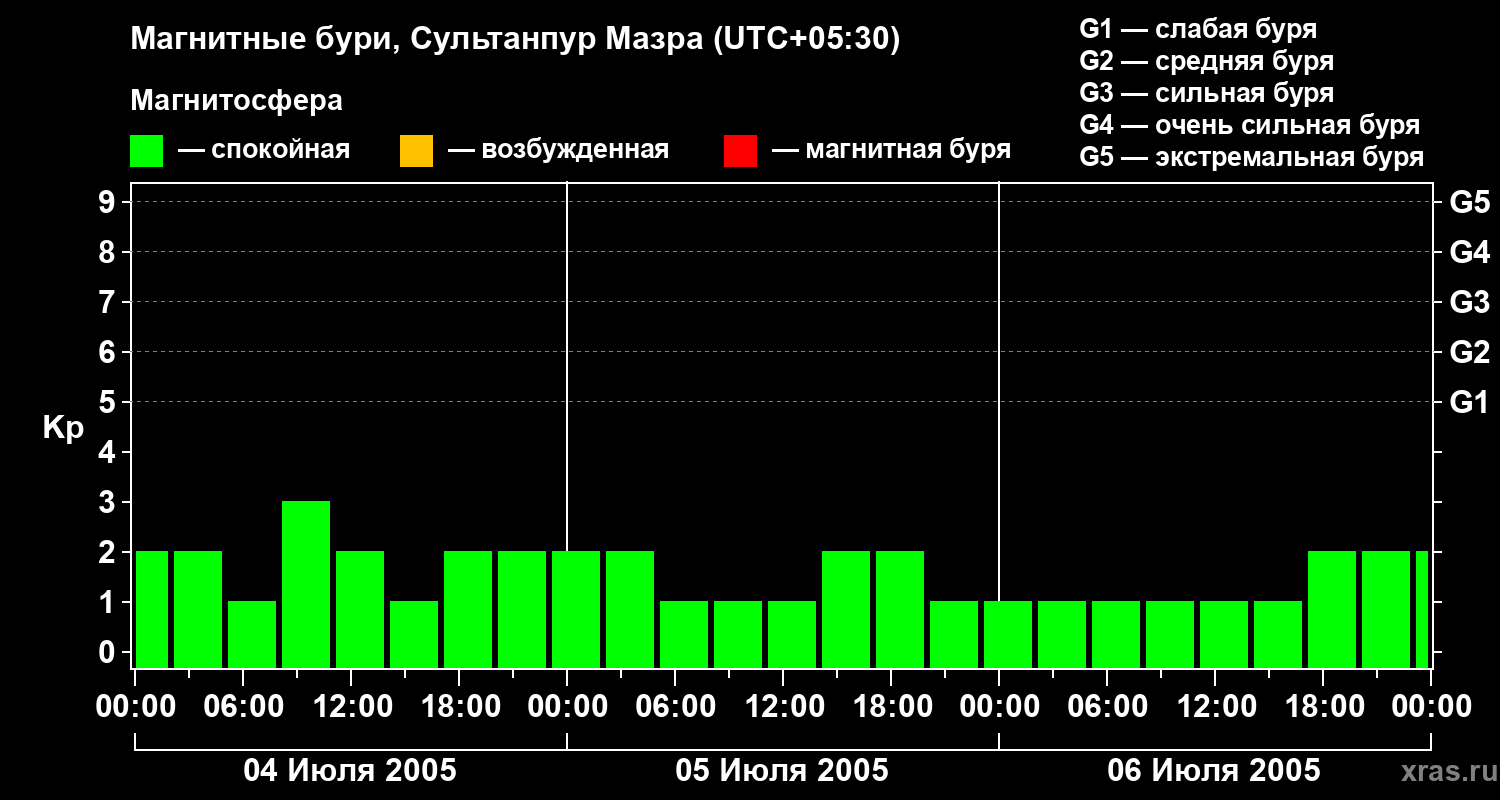The height and width of the screenshot is (800, 1500).
Task: Click the 'G5 — экстремальная буря' legend line
Action: coord(1252,157)
